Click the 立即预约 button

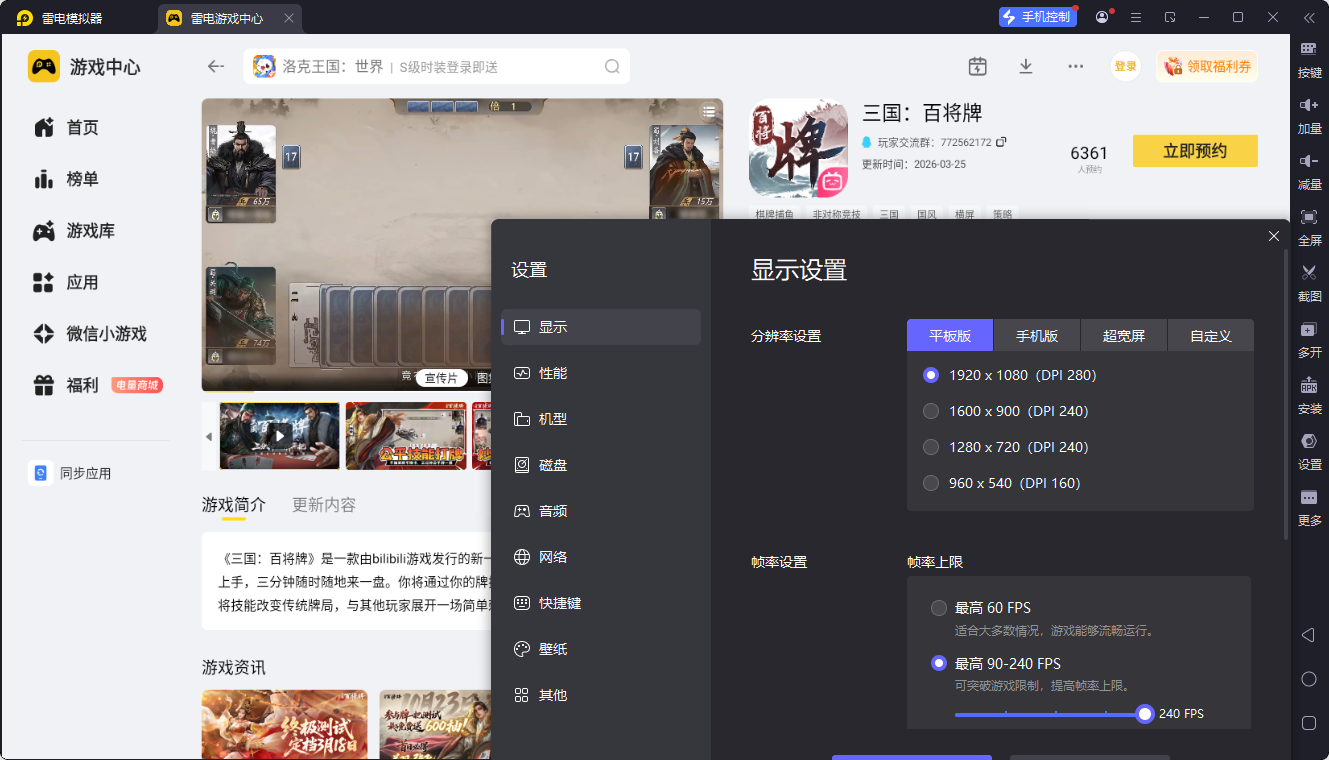(x=1195, y=151)
